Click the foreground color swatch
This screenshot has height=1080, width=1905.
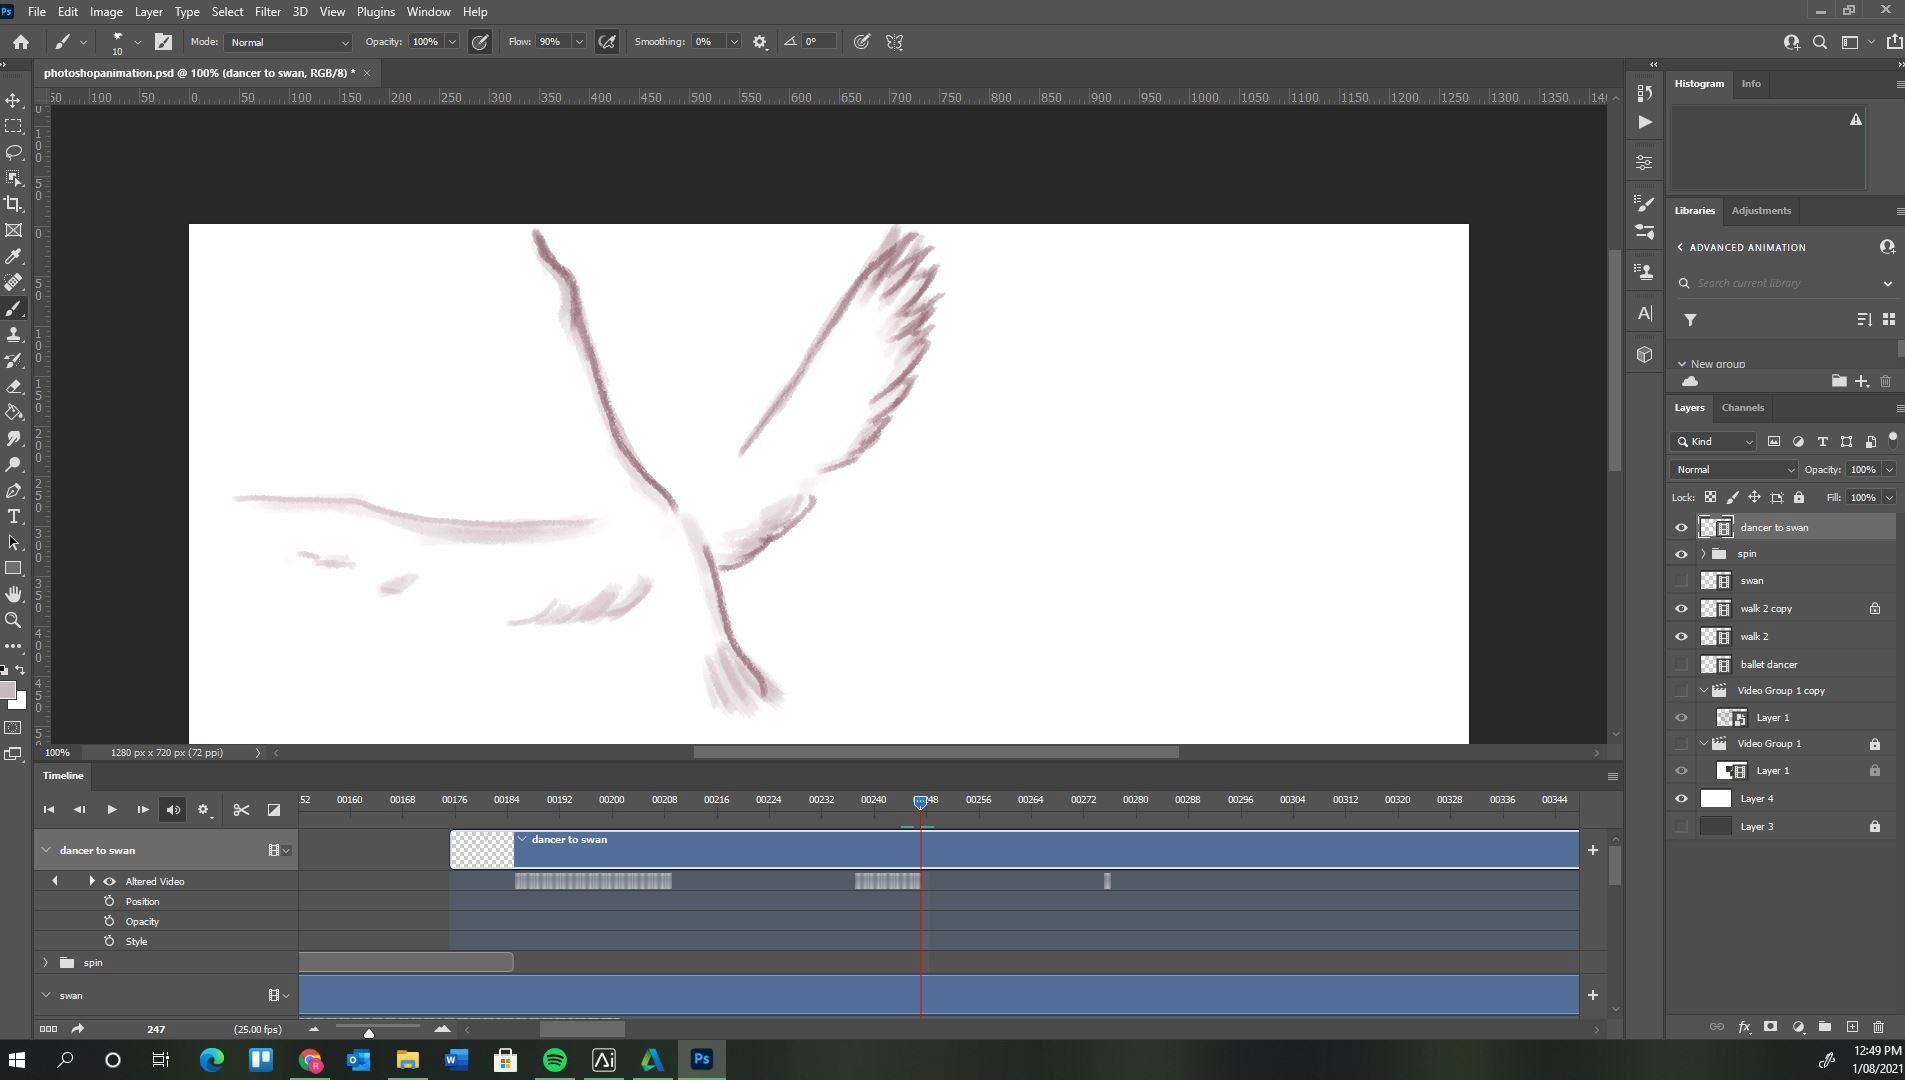[x=8, y=691]
